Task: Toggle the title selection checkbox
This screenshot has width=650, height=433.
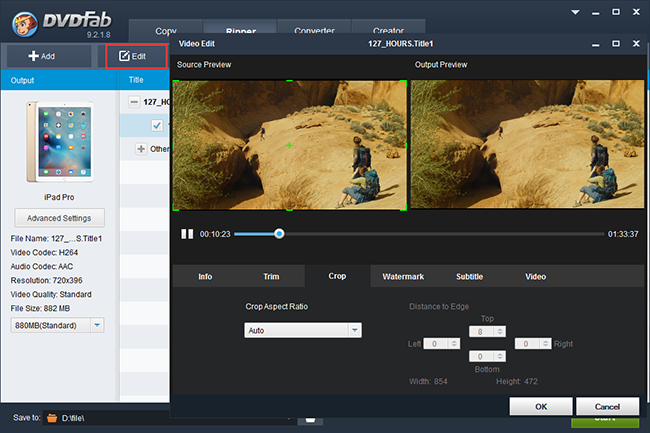Action: [x=157, y=125]
